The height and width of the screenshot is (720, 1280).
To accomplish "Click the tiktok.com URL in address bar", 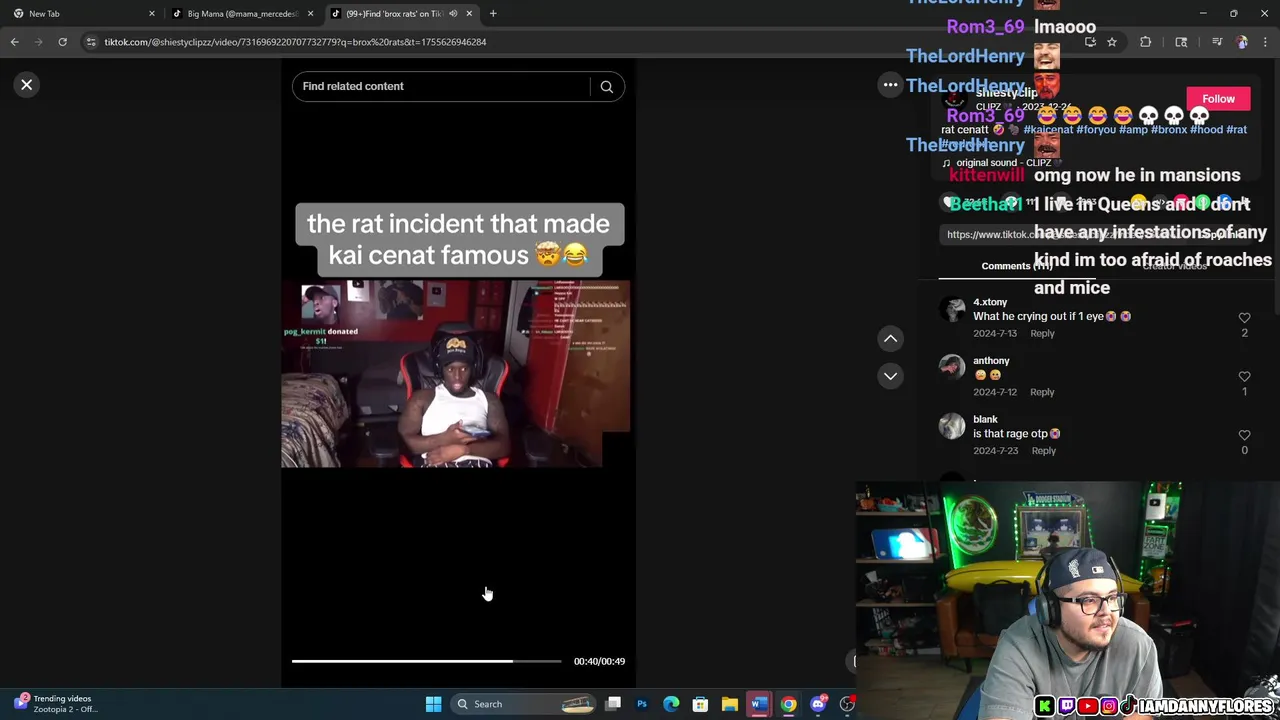I will tap(295, 42).
